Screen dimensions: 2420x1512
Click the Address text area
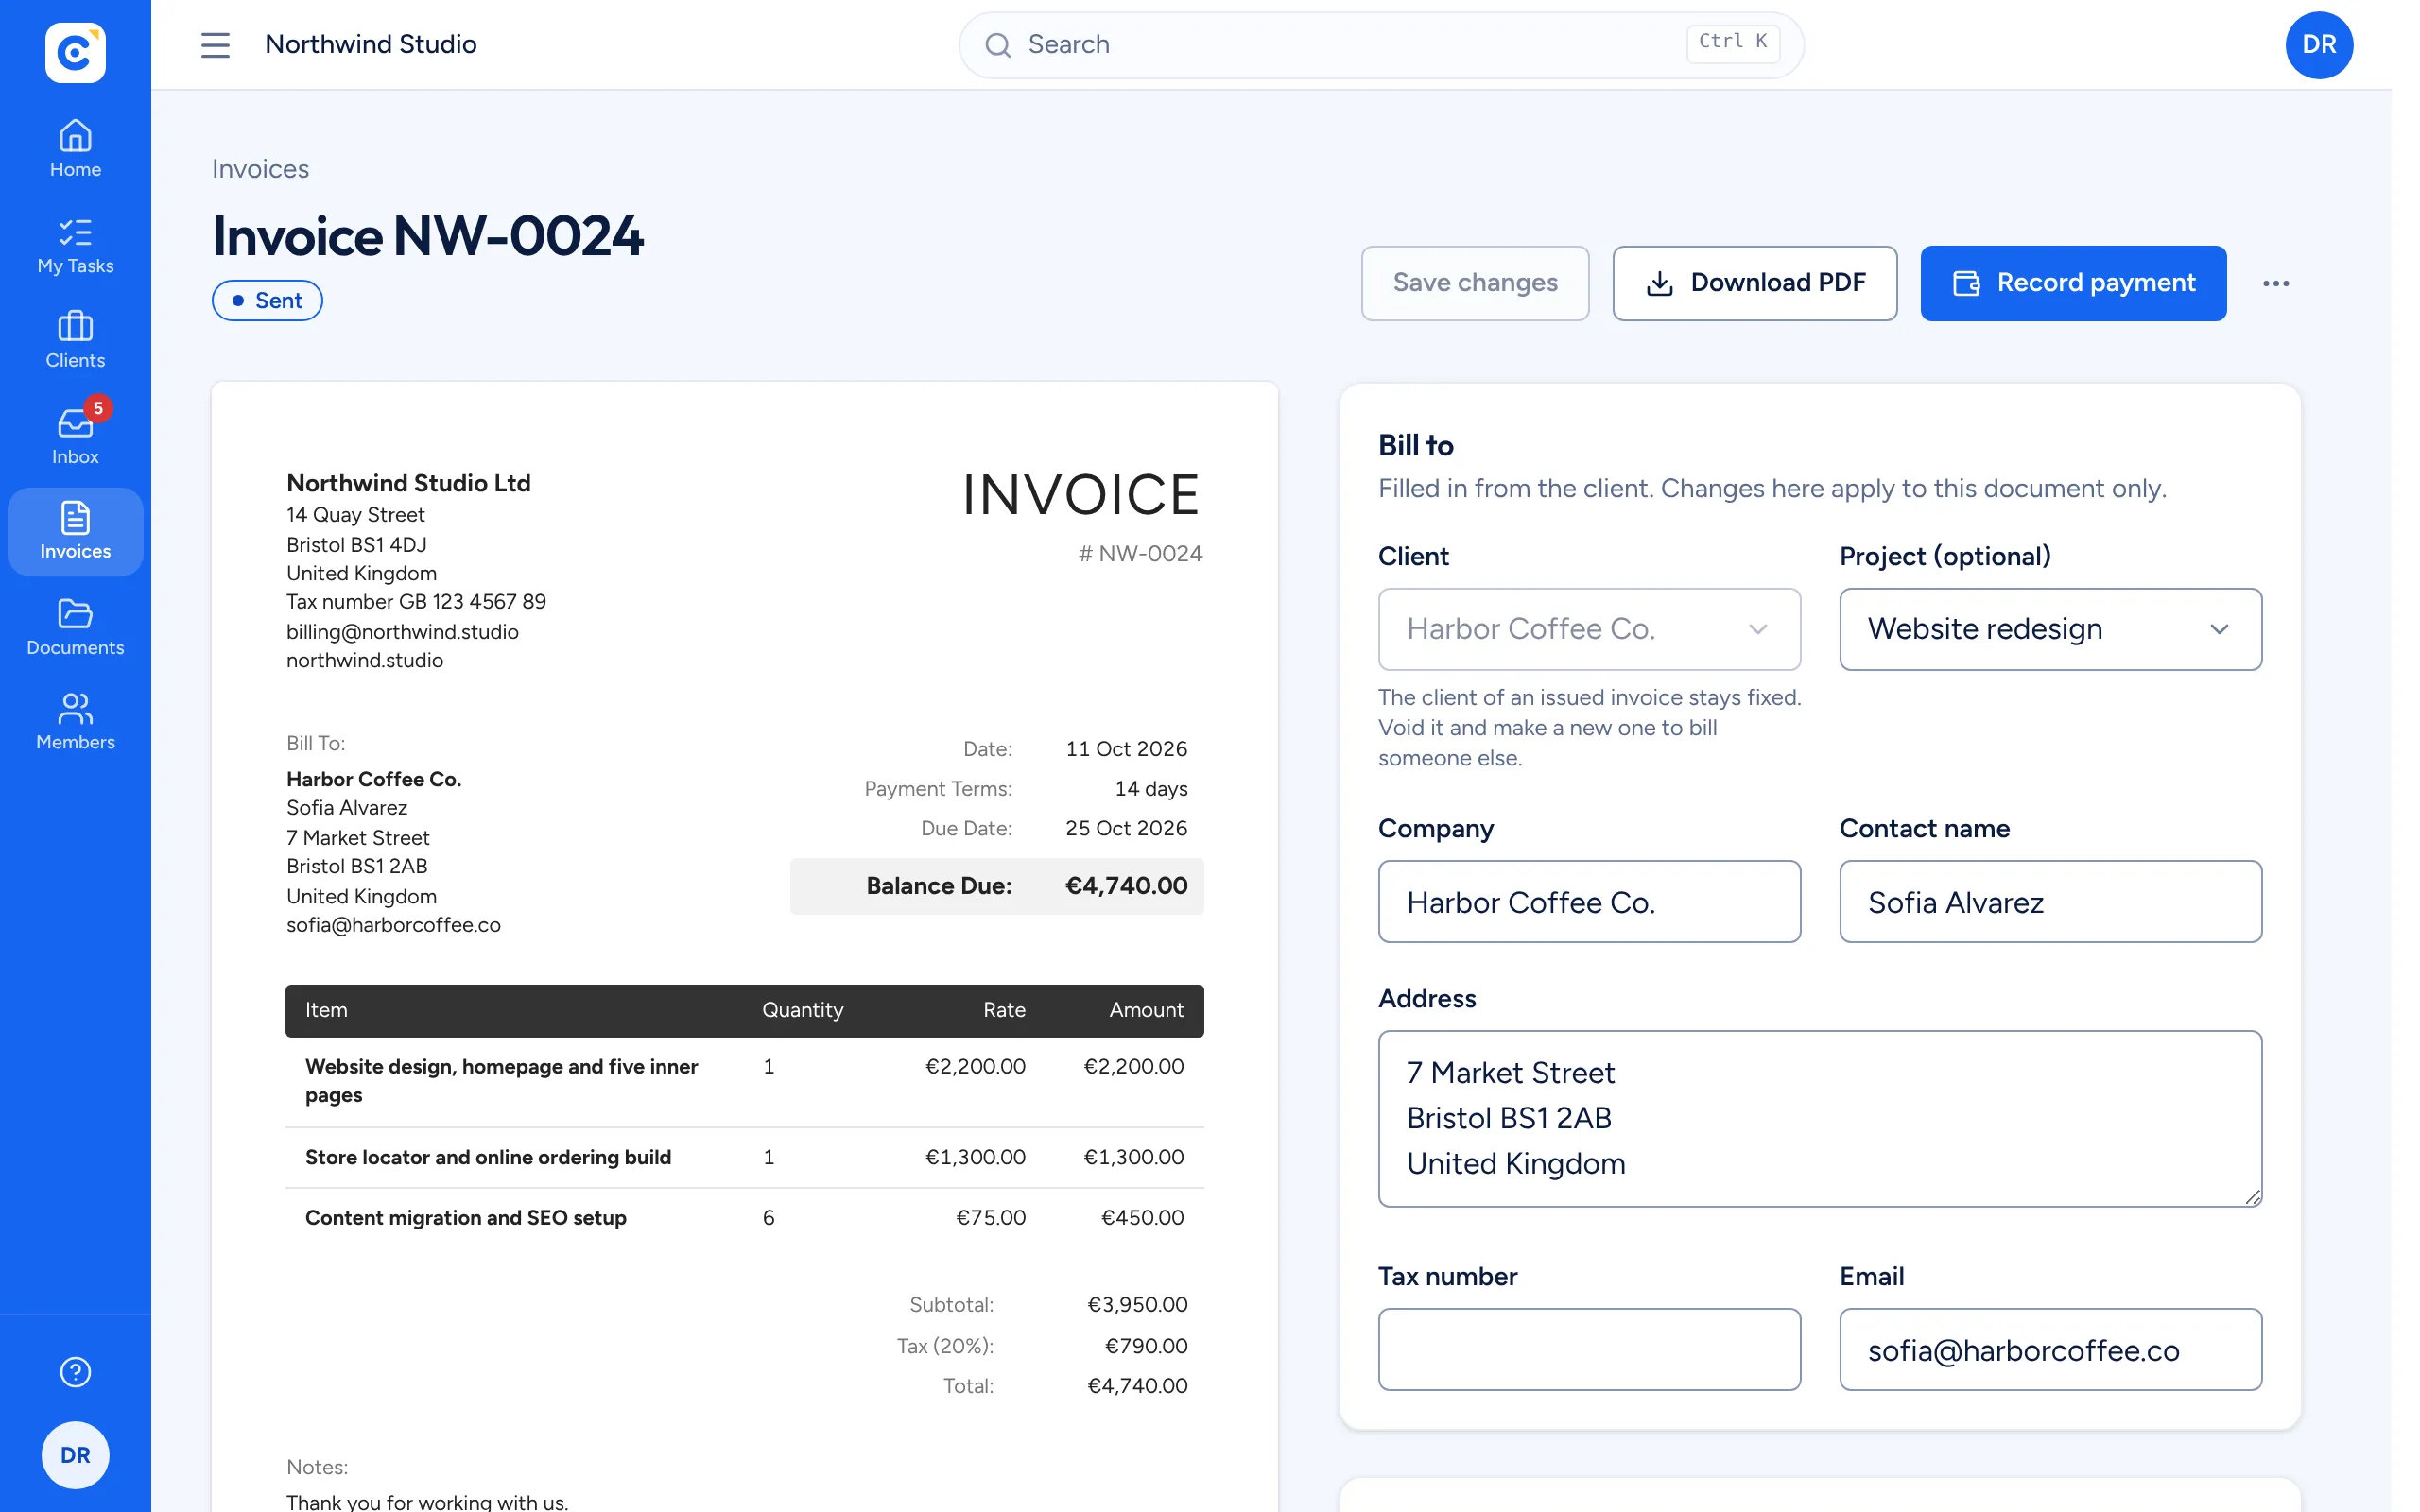coord(1819,1118)
